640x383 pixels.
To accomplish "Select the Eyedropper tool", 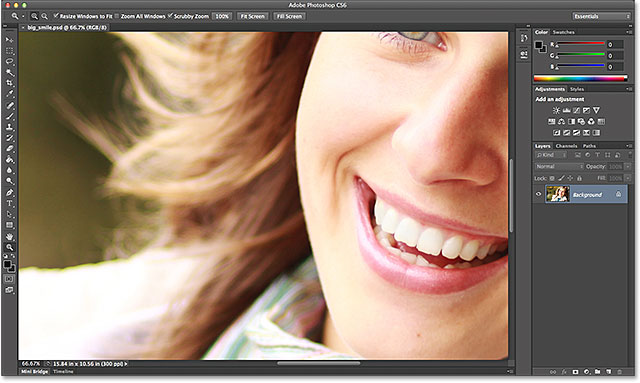I will (9, 94).
